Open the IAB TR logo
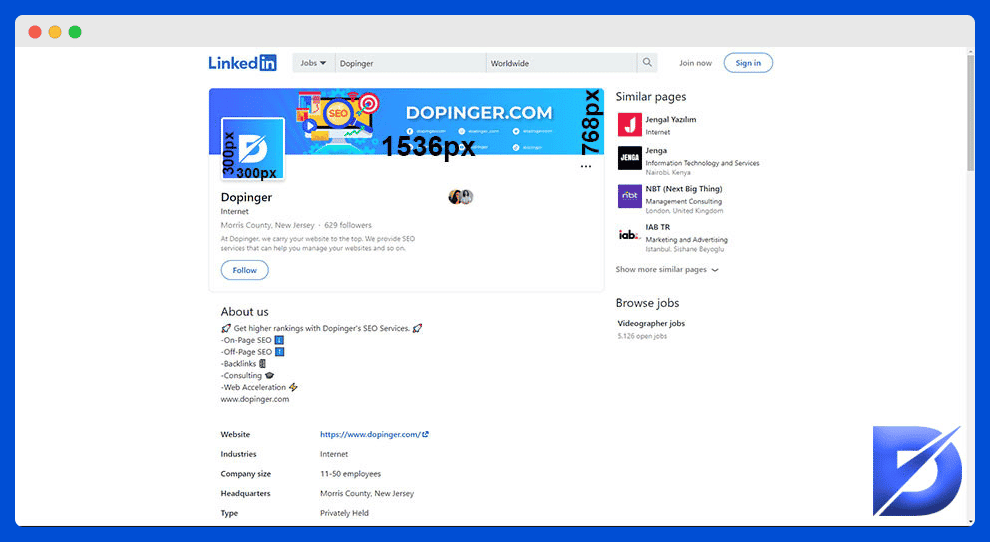Viewport: 990px width, 542px height. (629, 234)
